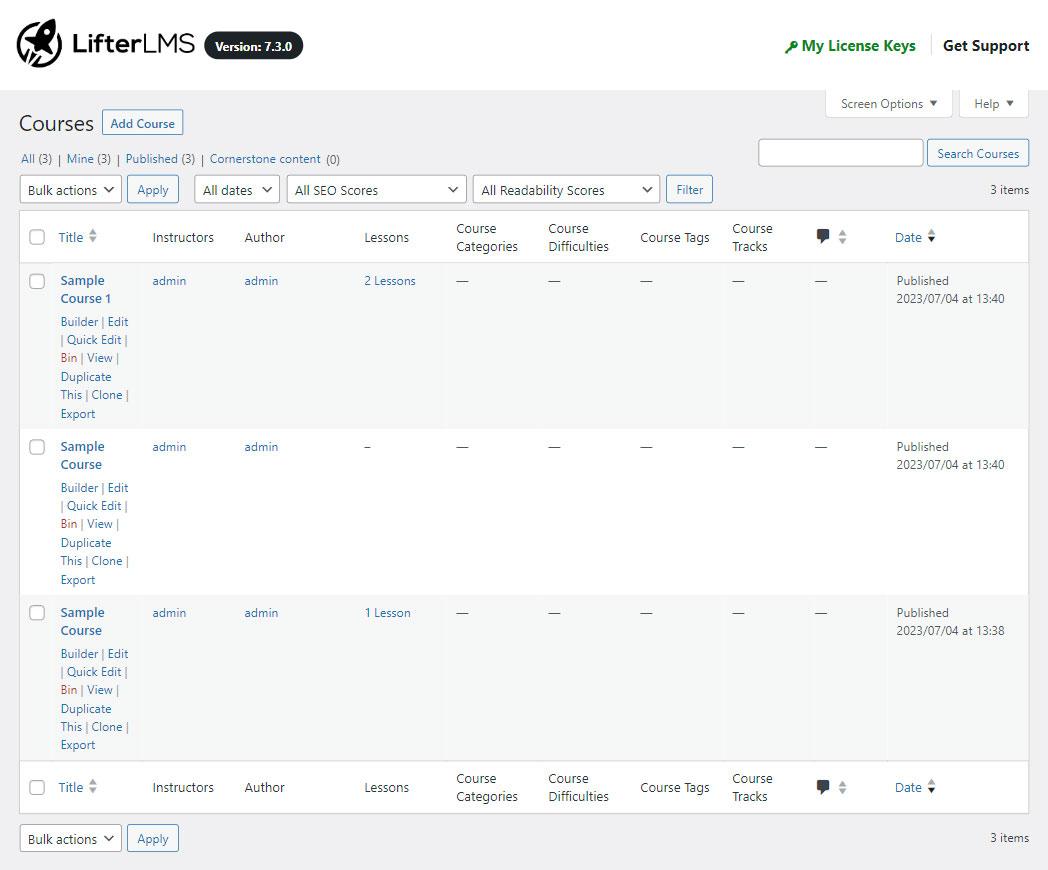This screenshot has height=870, width=1048.
Task: Open Get Support link
Action: [986, 46]
